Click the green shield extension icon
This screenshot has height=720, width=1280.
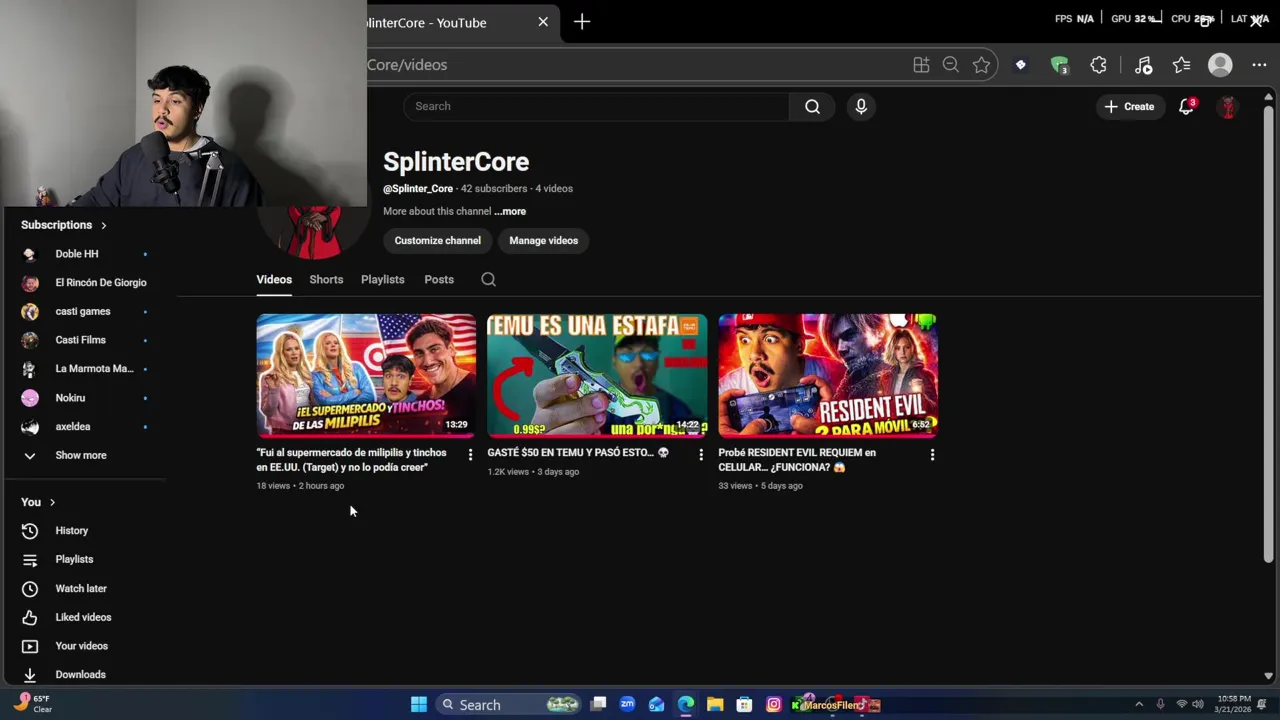(x=1060, y=66)
